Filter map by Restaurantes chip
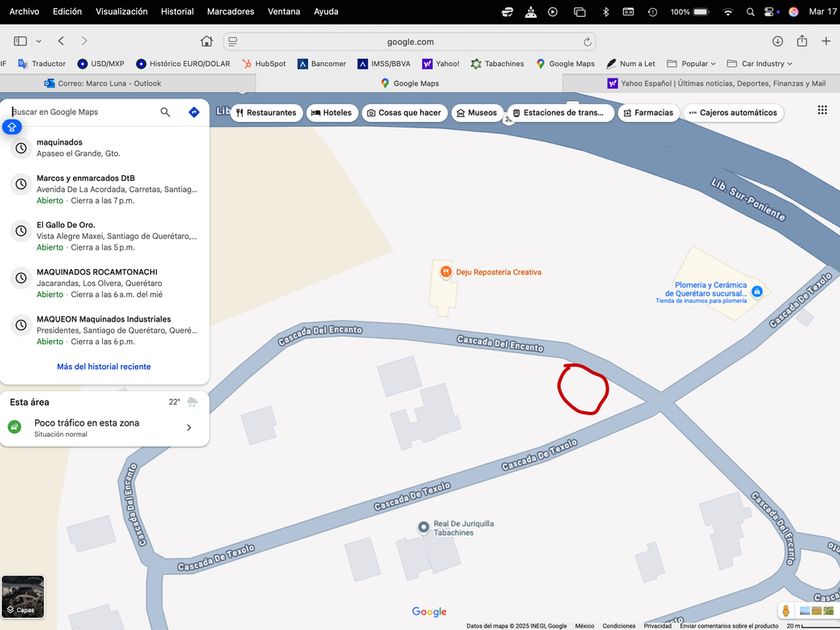840x630 pixels. 266,112
